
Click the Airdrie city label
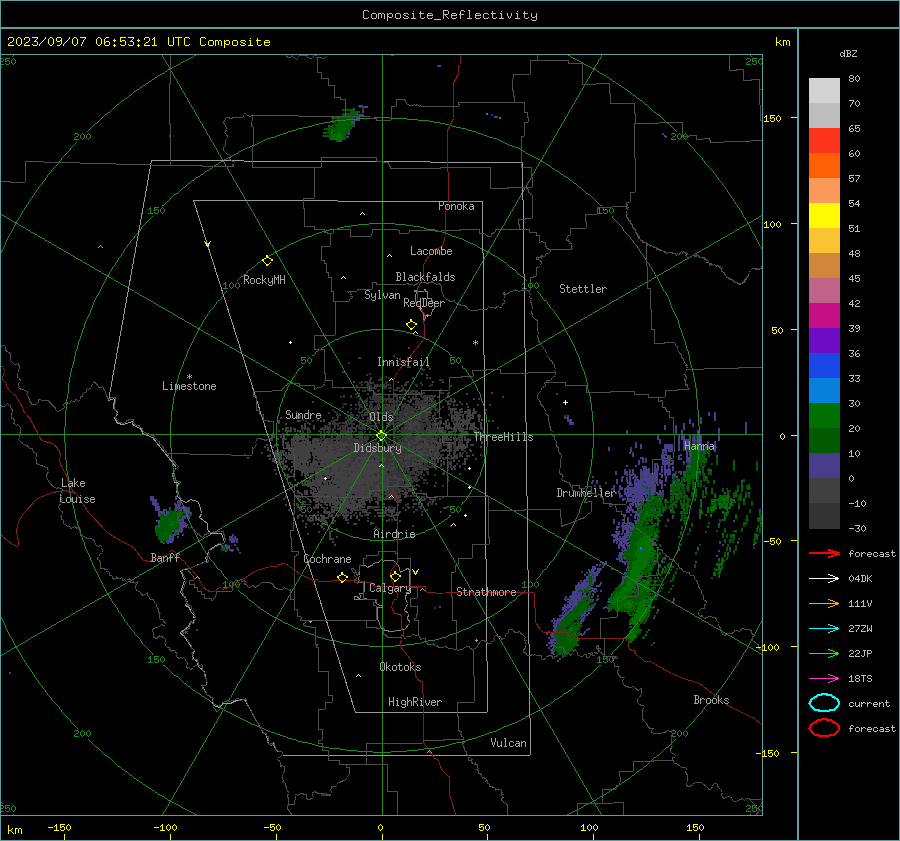(394, 534)
